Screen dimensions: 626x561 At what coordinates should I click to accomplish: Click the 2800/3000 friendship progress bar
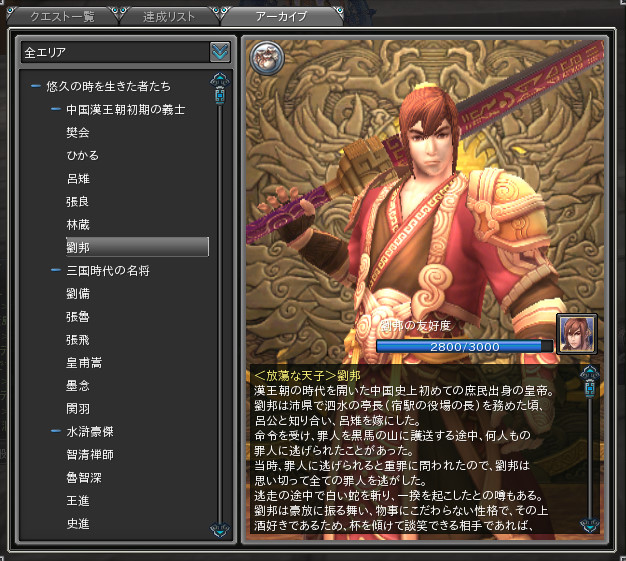(465, 346)
